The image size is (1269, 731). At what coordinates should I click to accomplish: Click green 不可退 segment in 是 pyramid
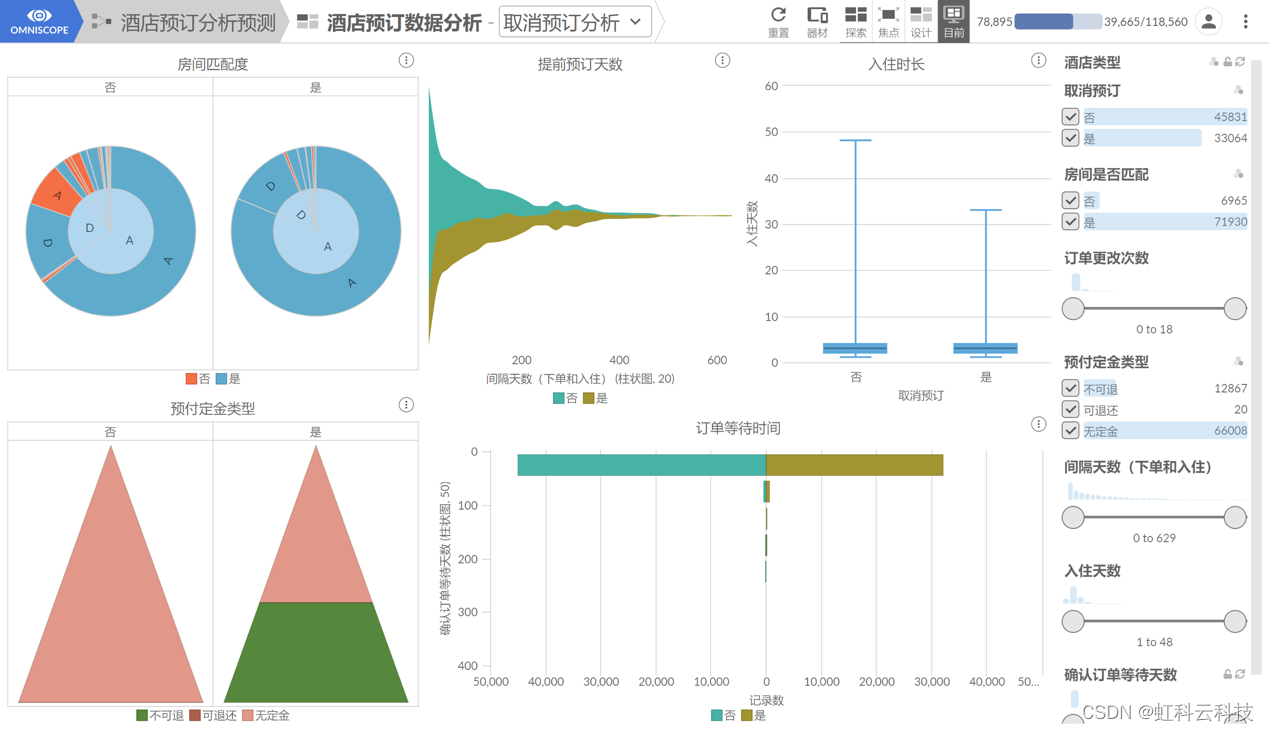316,651
